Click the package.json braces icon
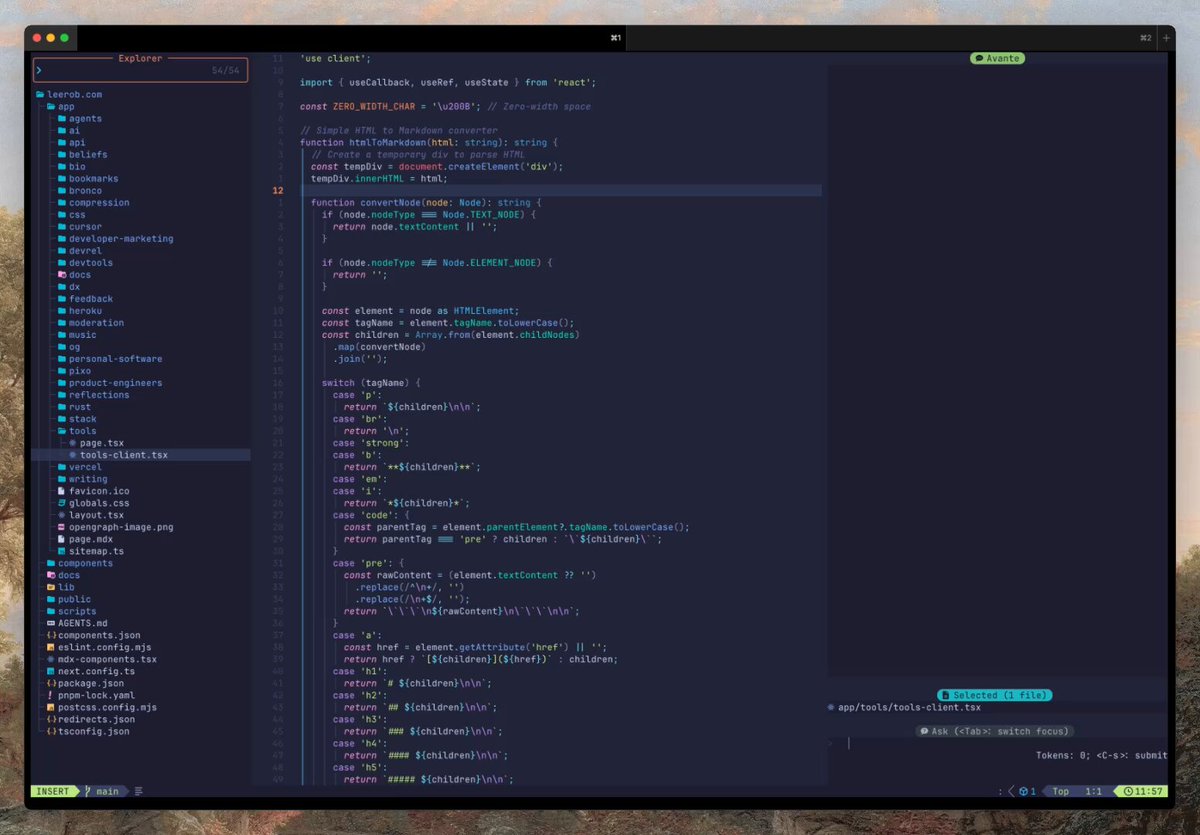The image size is (1200, 835). pyautogui.click(x=50, y=683)
